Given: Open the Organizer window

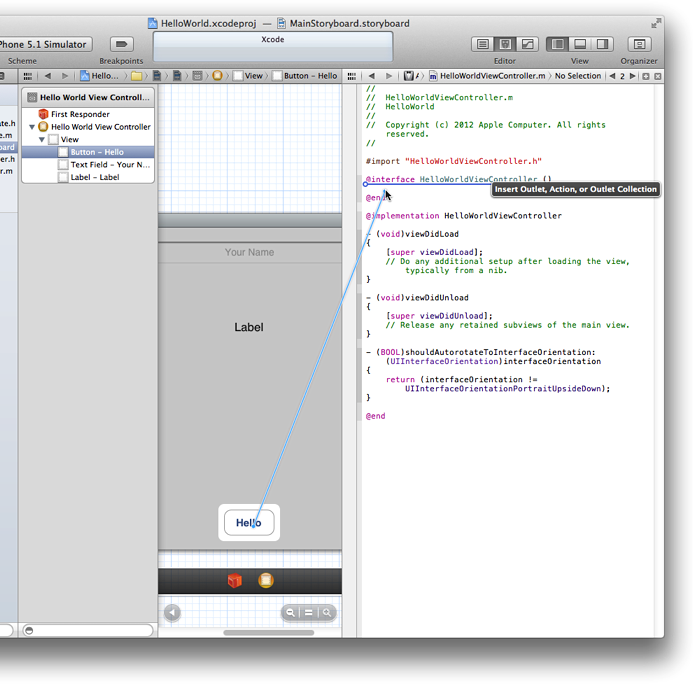Looking at the screenshot, I should tap(638, 44).
